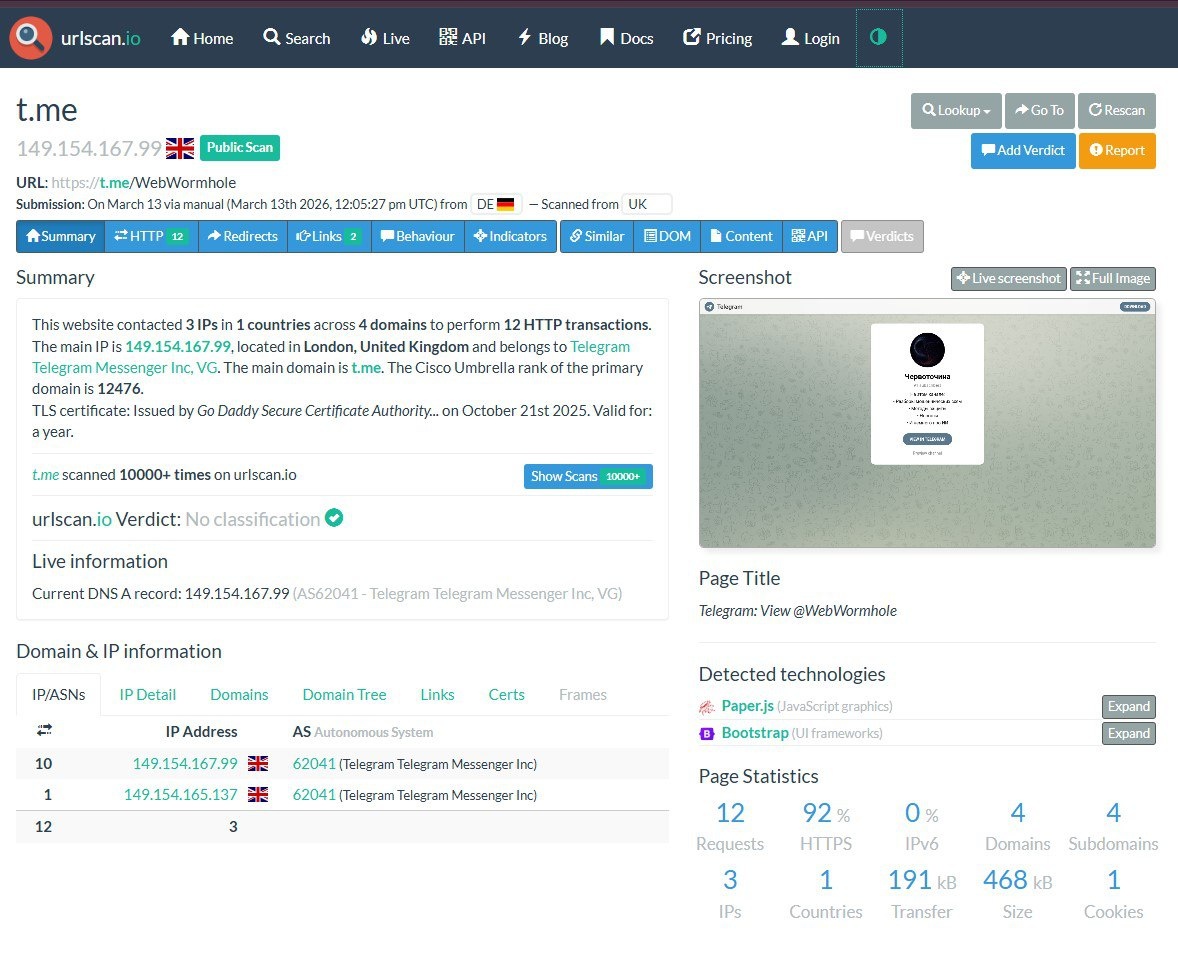Image resolution: width=1178 pixels, height=964 pixels.
Task: Click the Login link
Action: point(811,38)
